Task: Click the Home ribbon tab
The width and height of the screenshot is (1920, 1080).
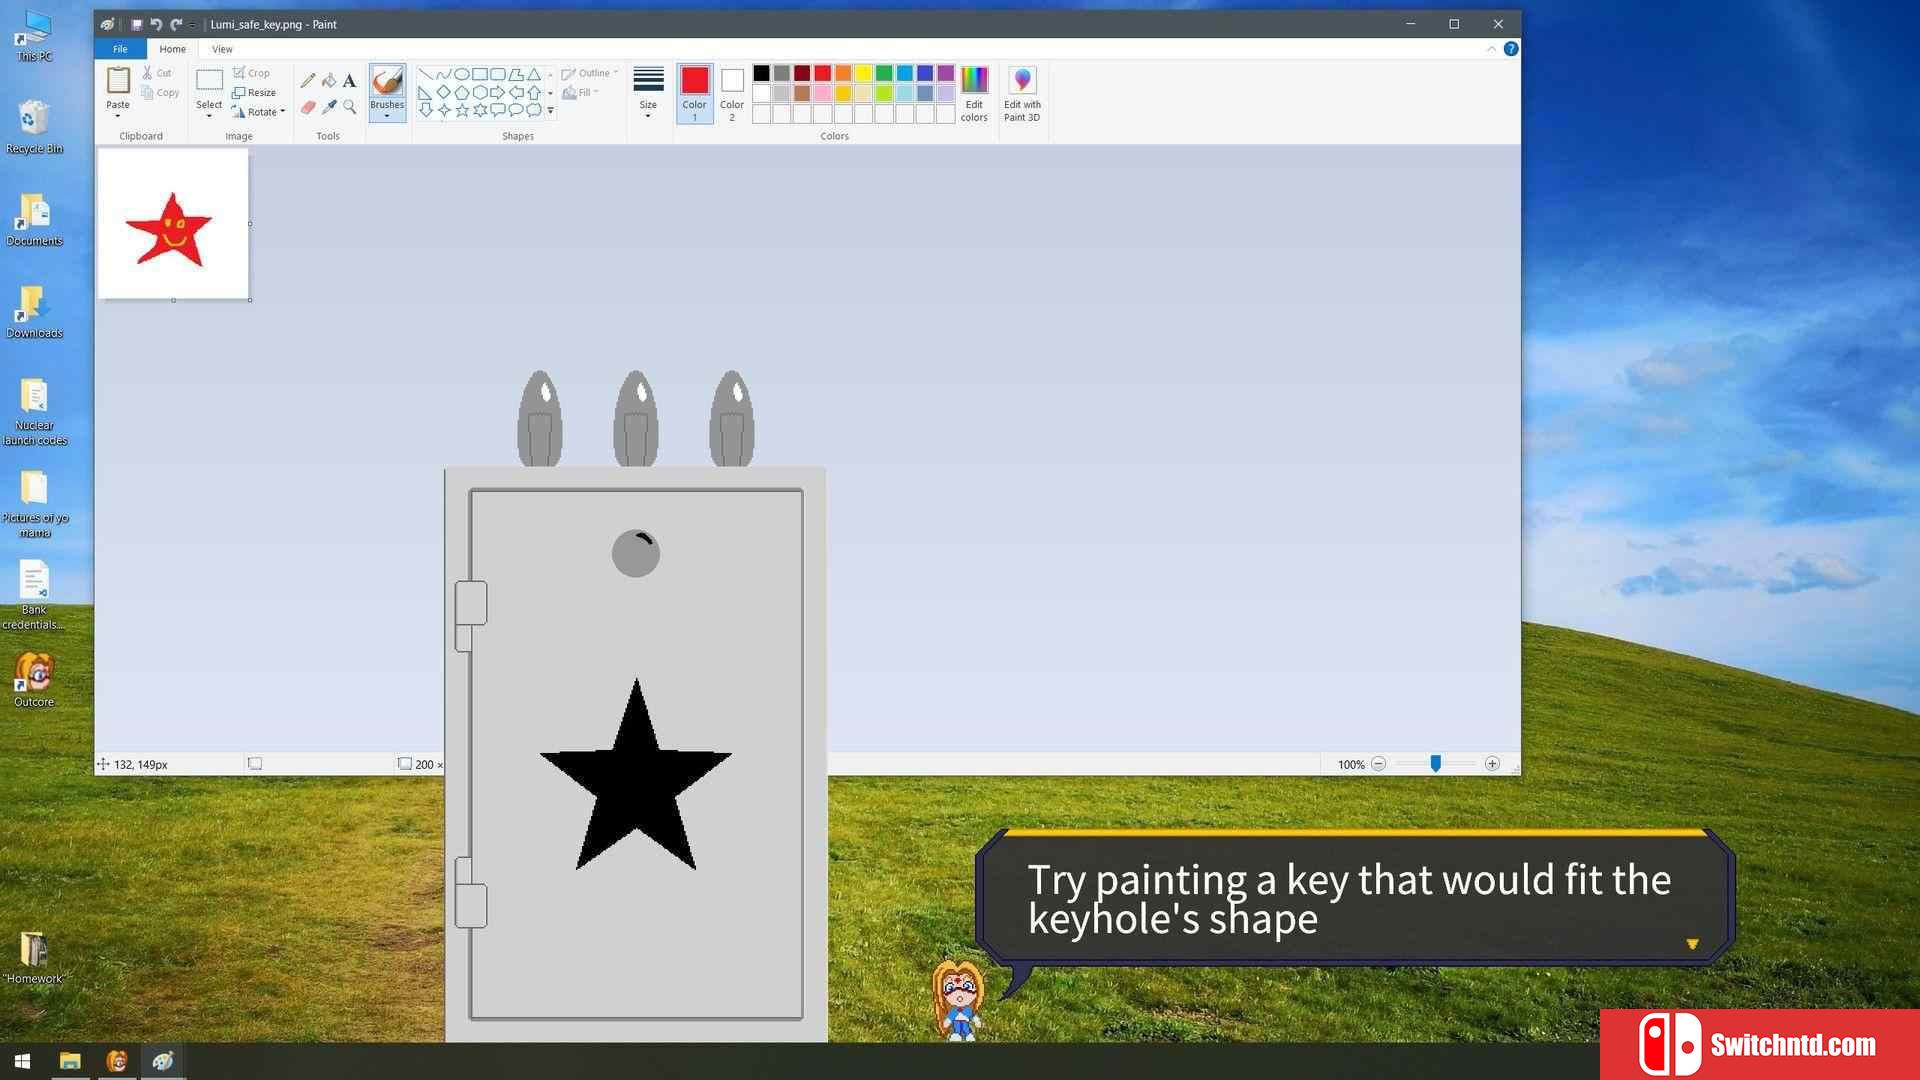Action: click(171, 49)
